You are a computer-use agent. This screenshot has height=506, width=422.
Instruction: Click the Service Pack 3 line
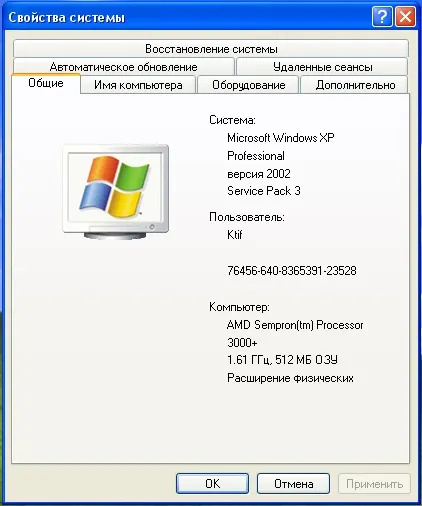tap(264, 191)
